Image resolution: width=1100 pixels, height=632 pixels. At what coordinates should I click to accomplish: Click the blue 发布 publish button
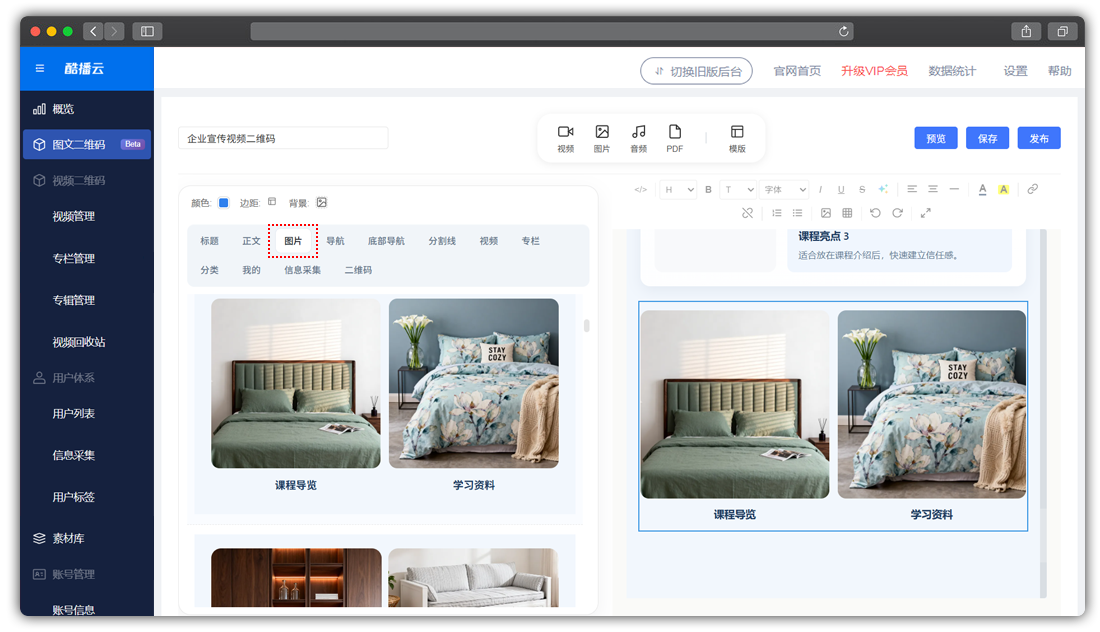click(1039, 139)
